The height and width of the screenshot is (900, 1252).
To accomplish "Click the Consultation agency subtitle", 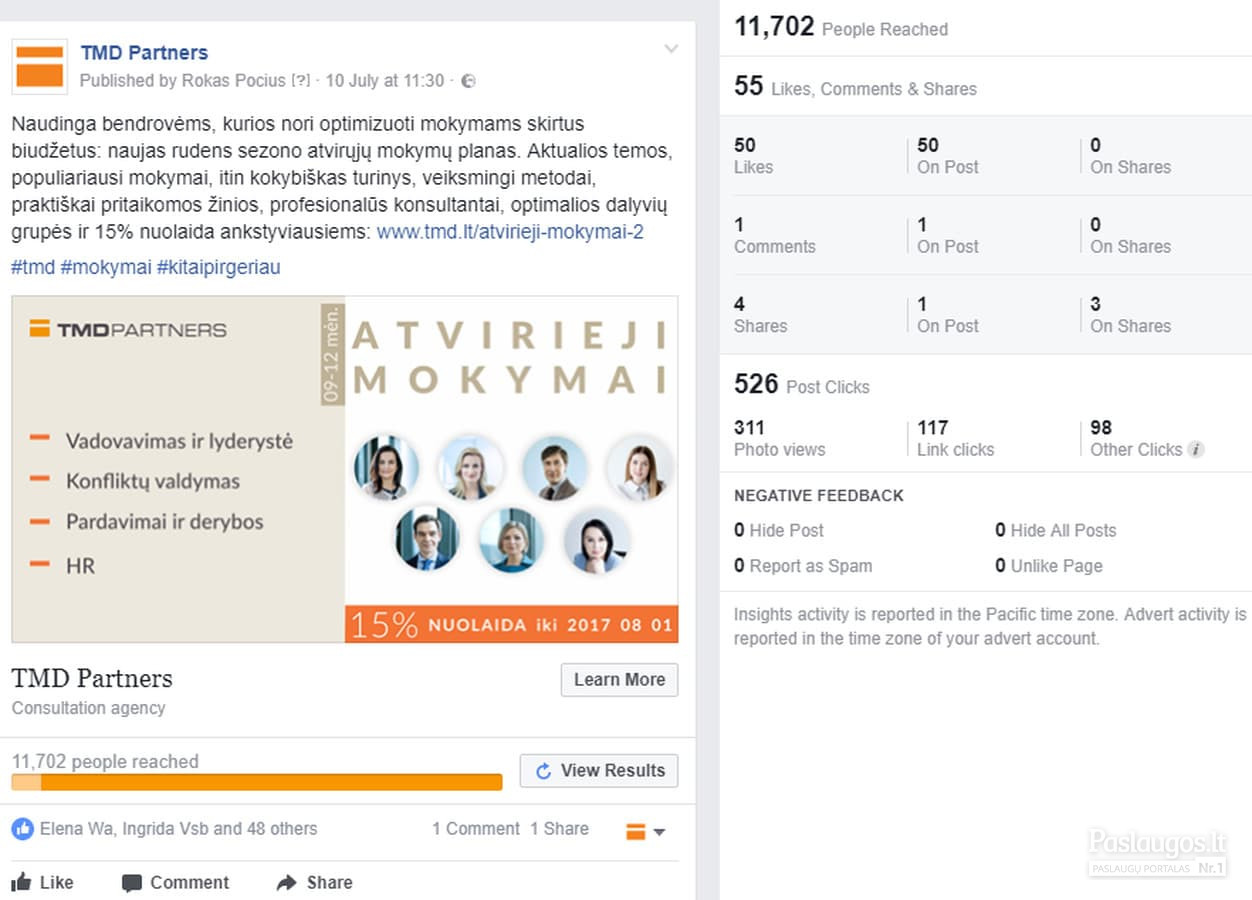I will coord(89,708).
